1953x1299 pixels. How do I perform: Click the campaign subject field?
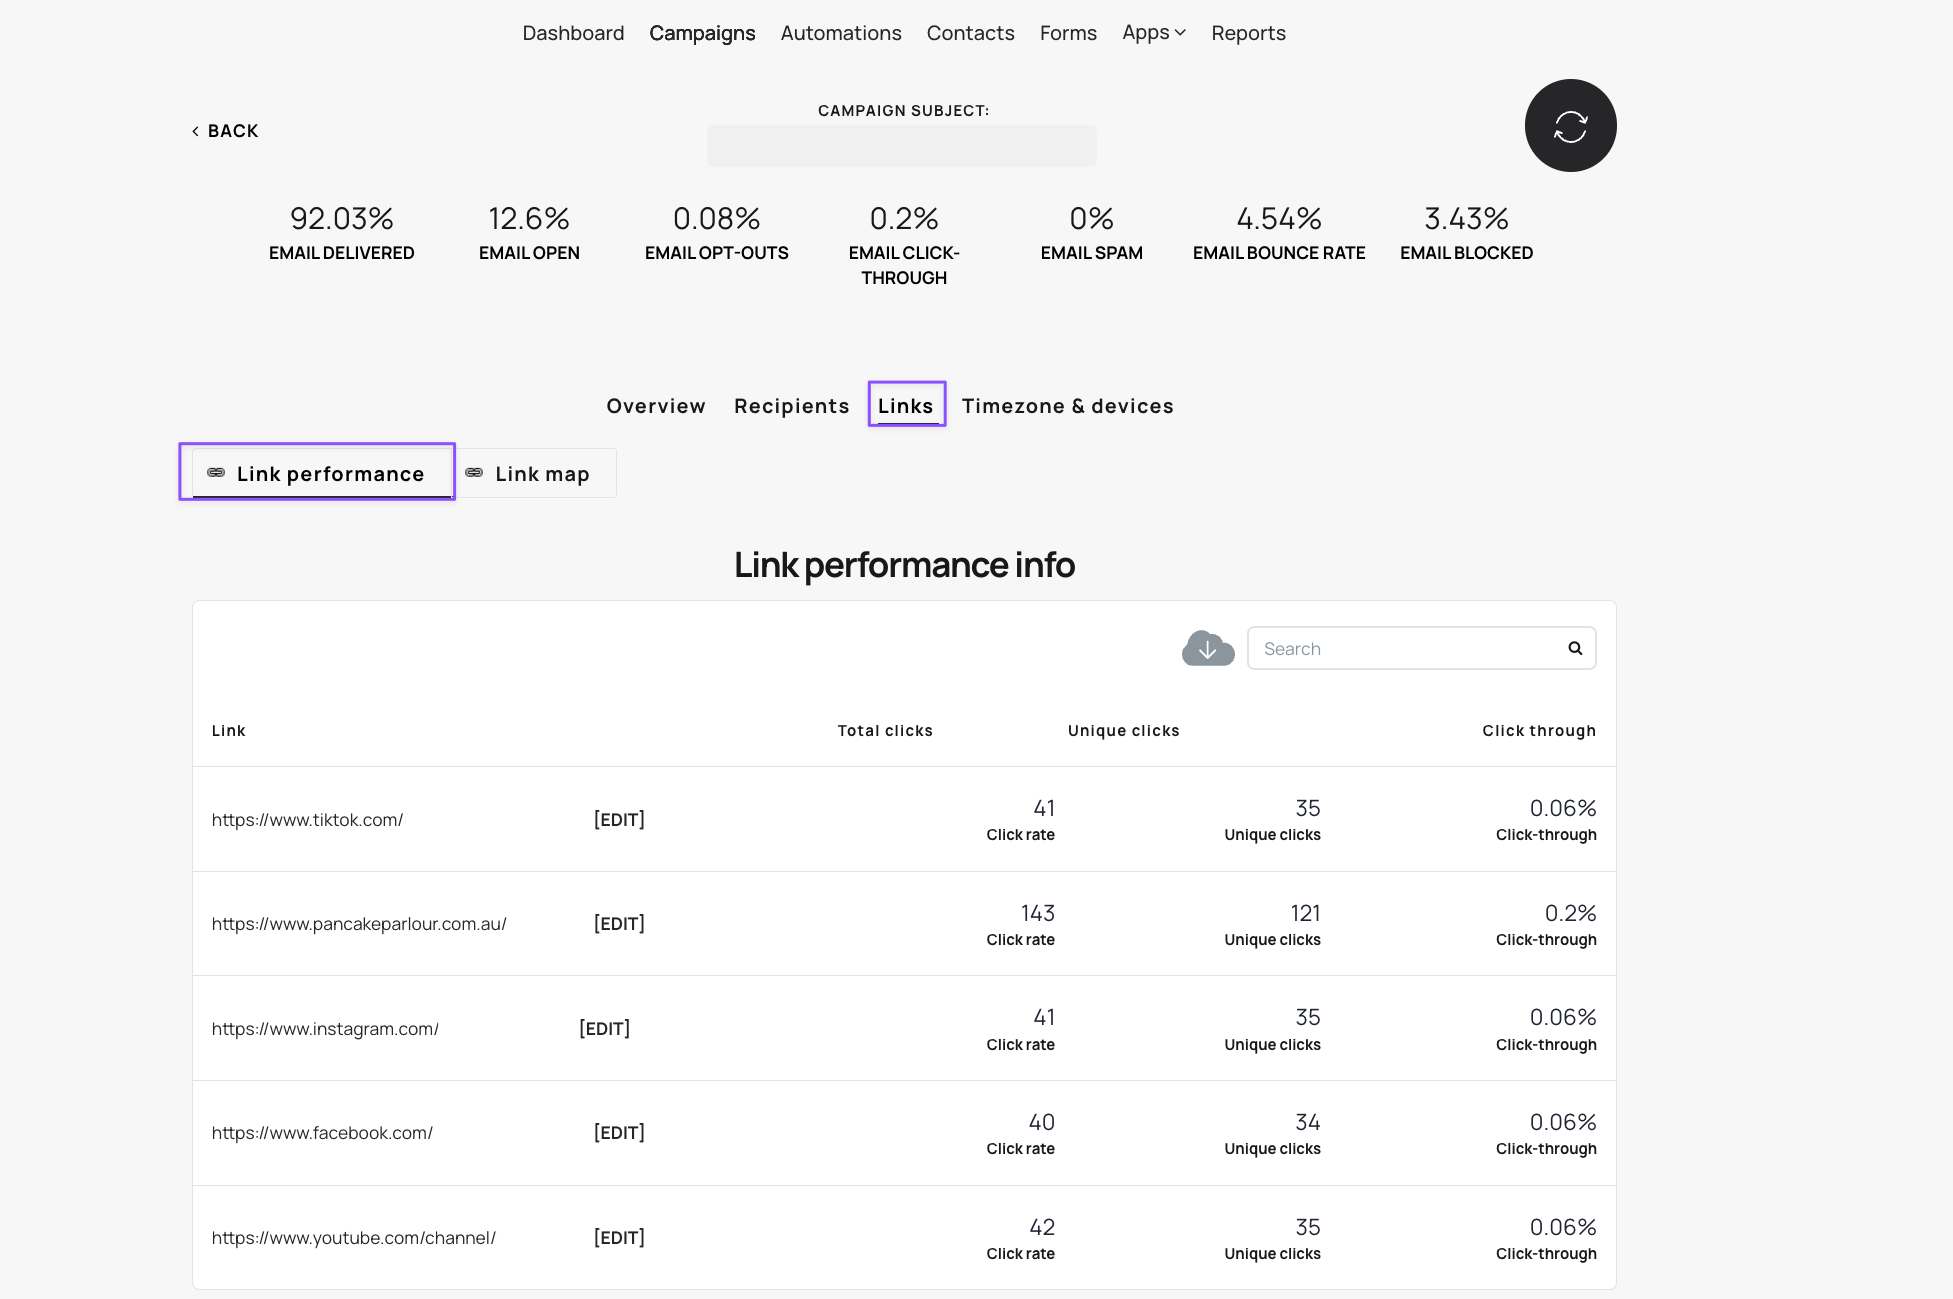coord(901,146)
